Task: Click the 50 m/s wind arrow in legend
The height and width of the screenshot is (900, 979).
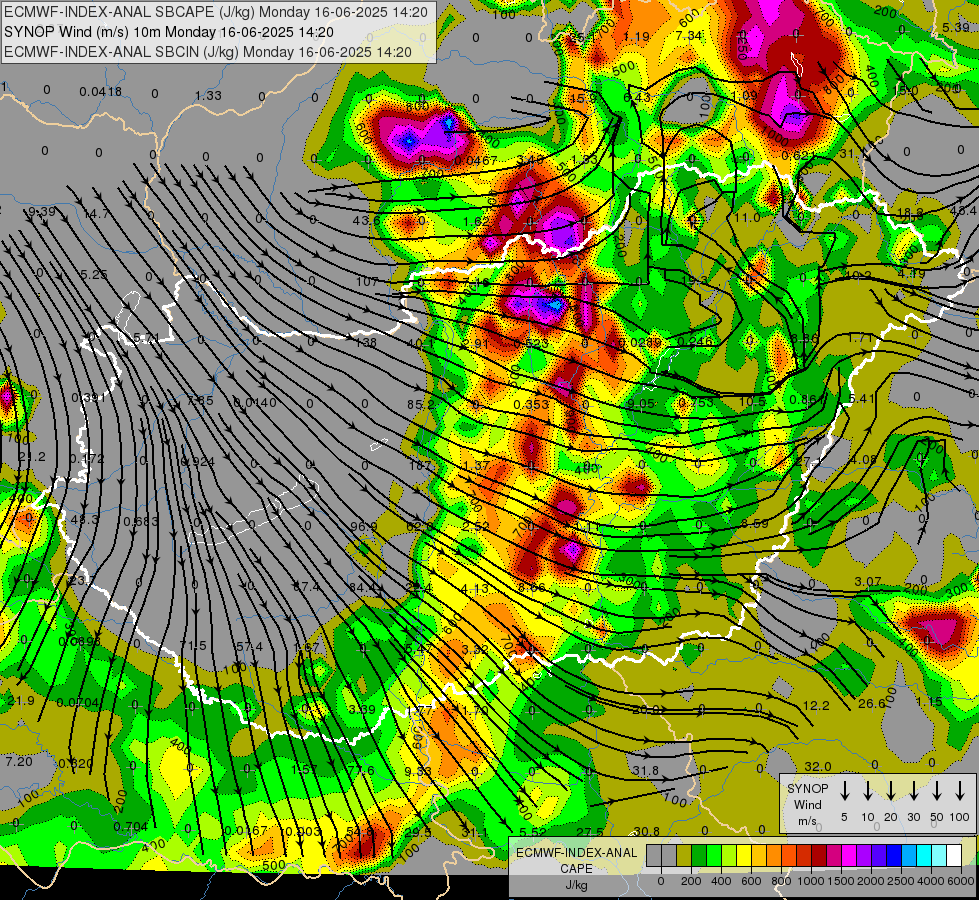Action: point(937,791)
